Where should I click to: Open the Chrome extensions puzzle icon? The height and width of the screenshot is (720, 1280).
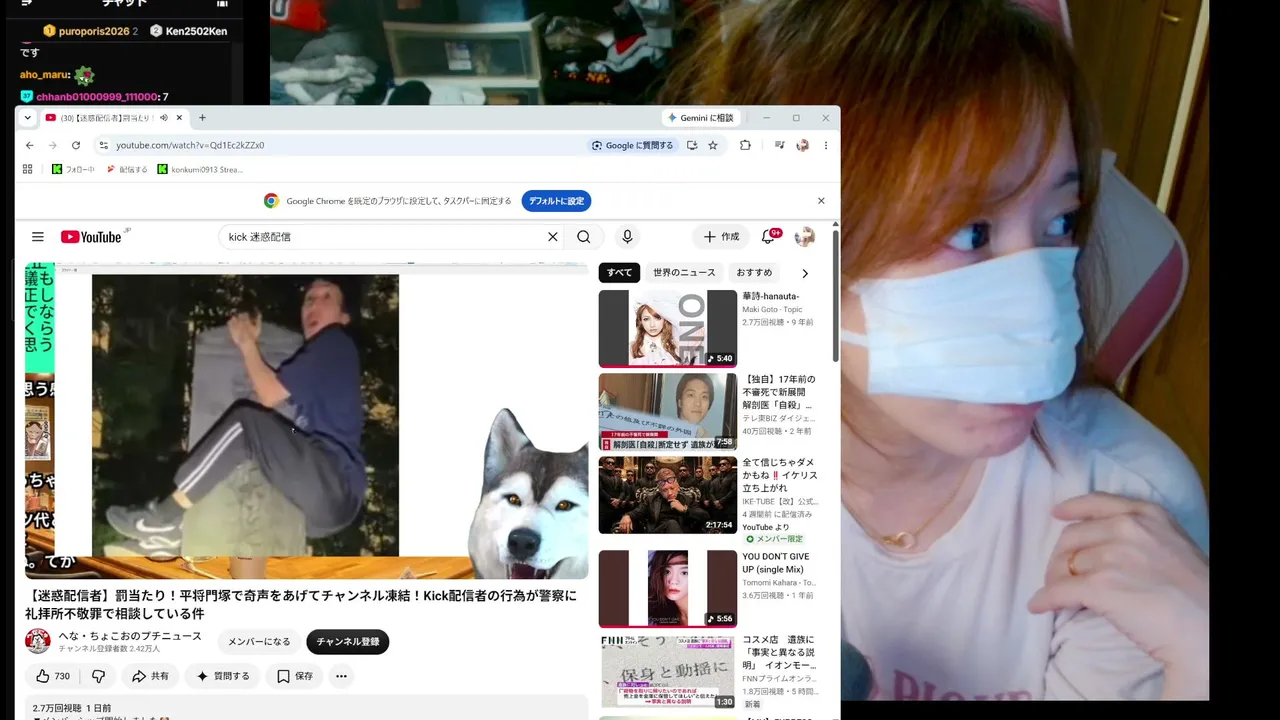pos(745,145)
